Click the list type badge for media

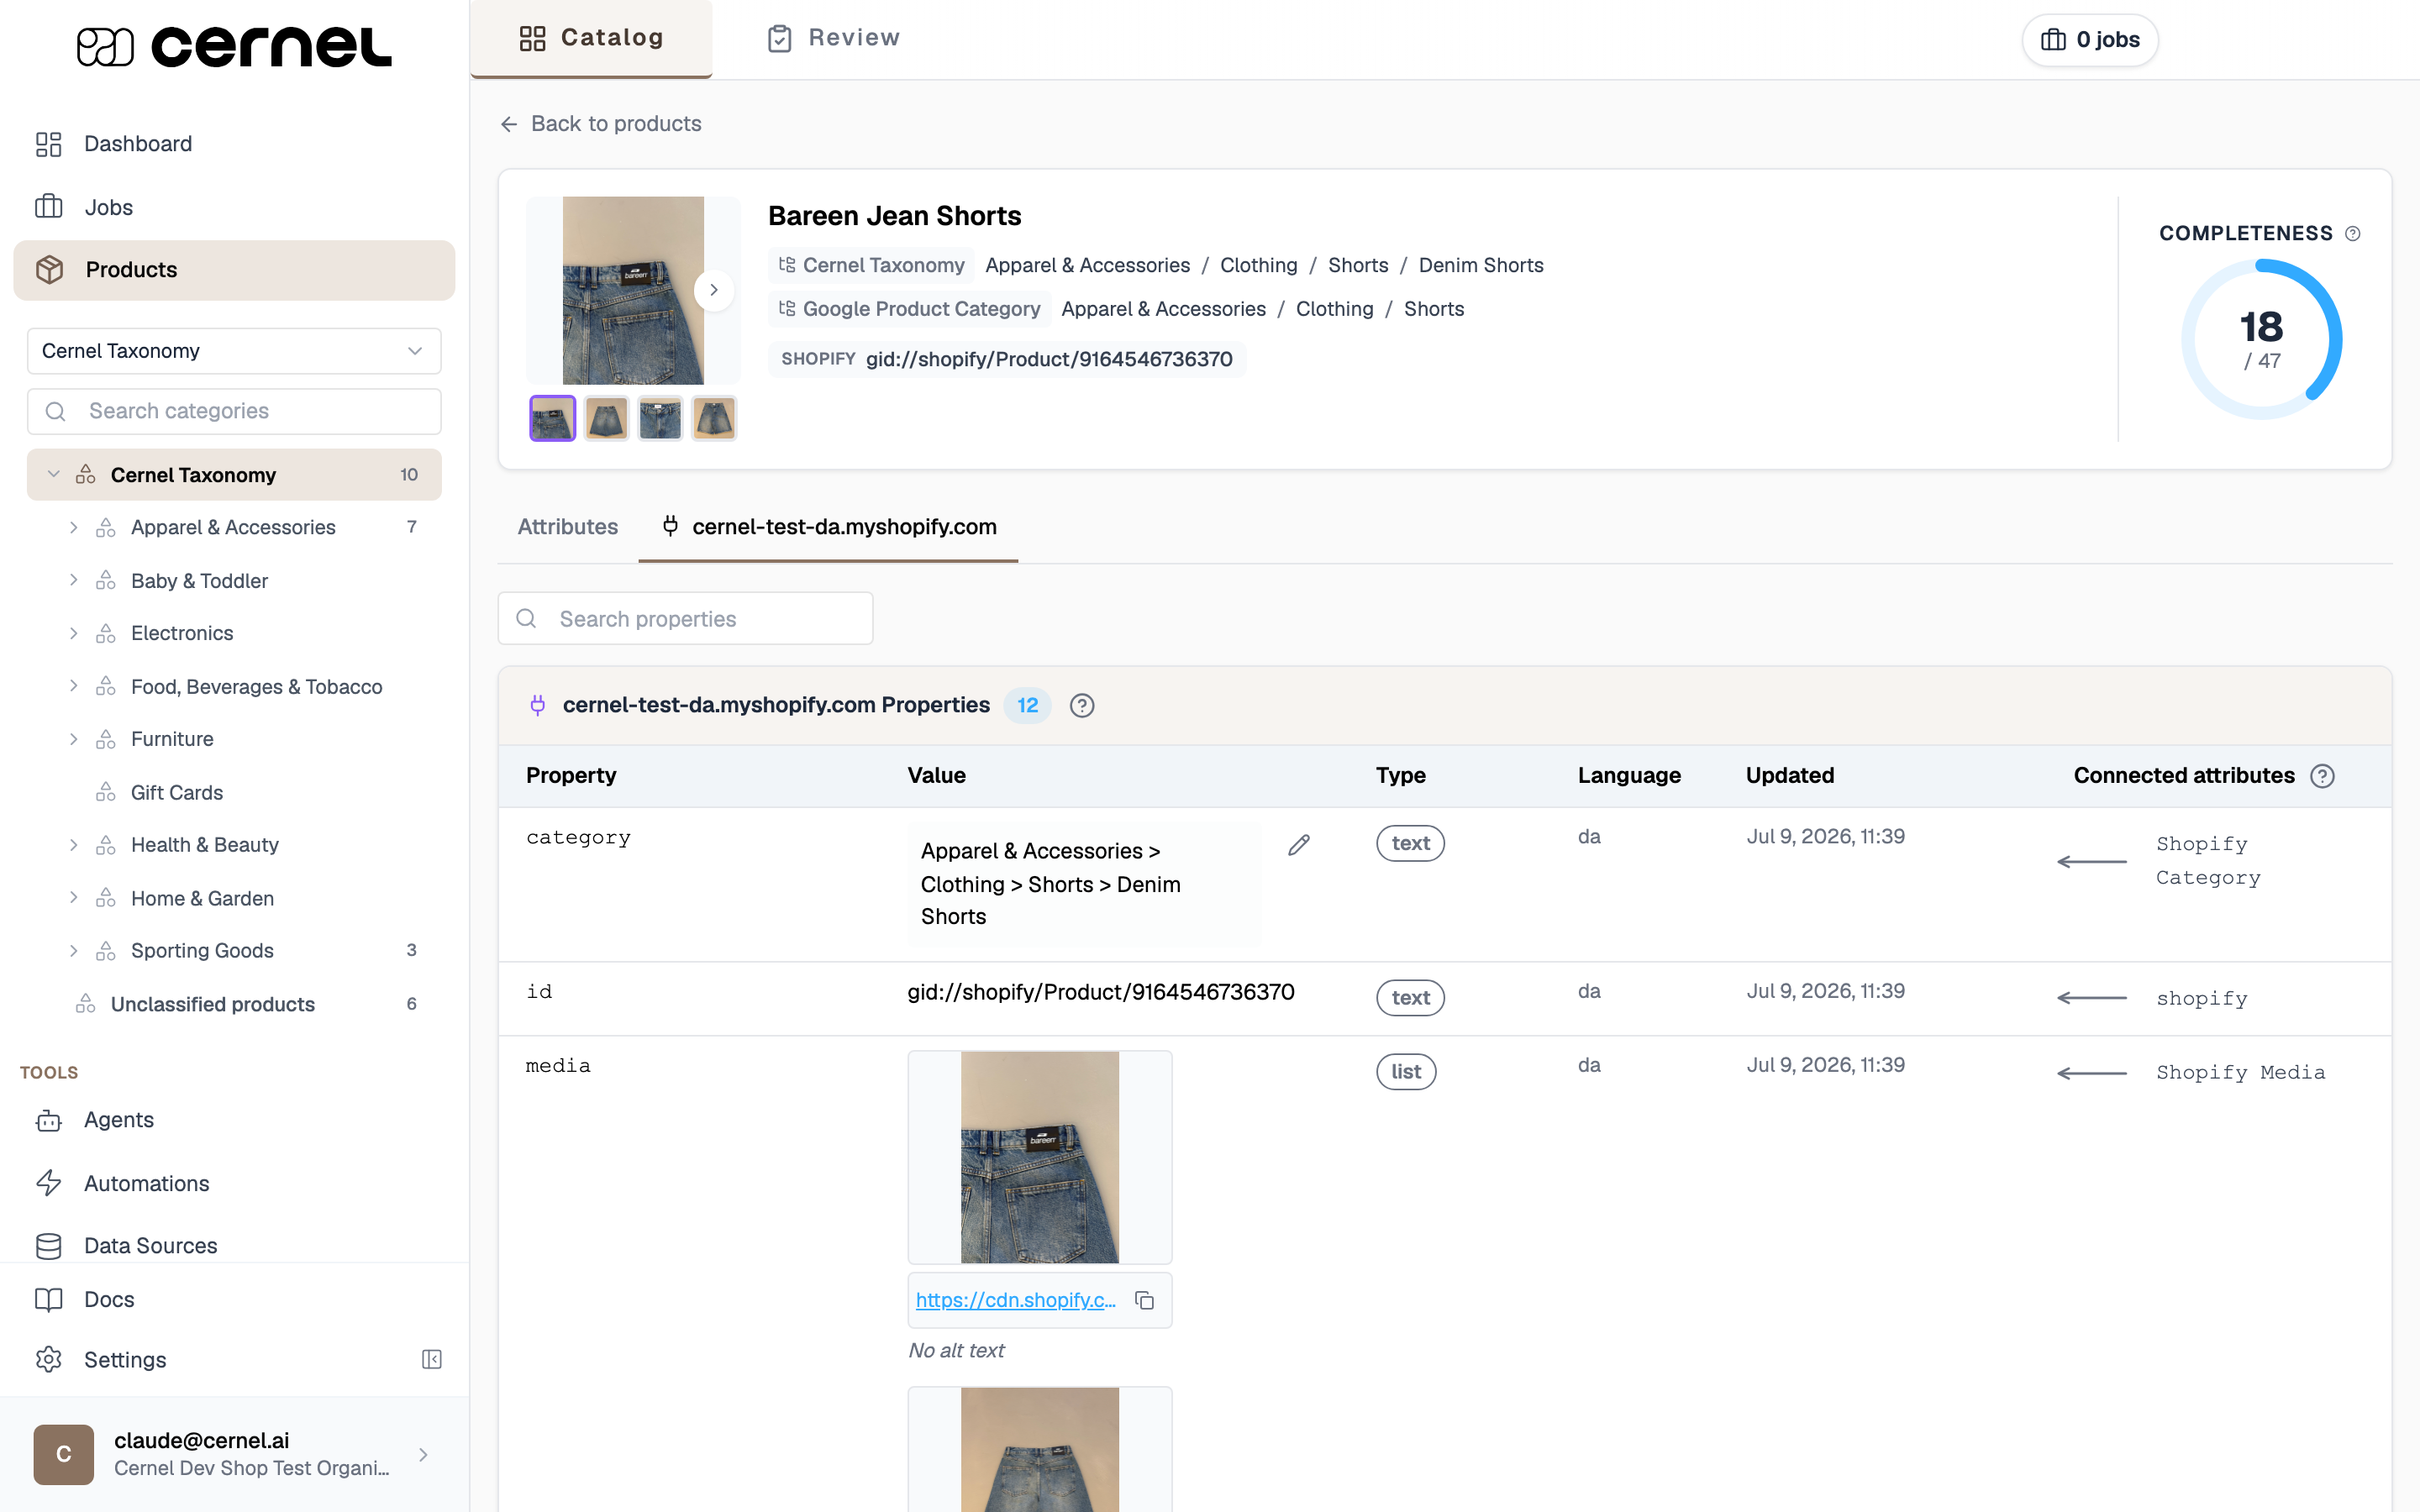(x=1406, y=1071)
